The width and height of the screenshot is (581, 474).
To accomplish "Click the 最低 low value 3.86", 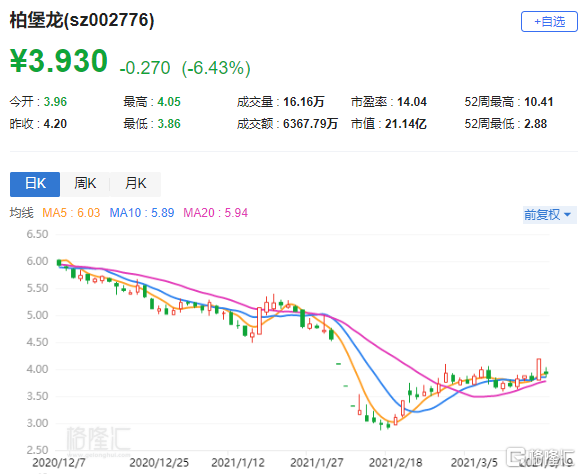I will 169,124.
